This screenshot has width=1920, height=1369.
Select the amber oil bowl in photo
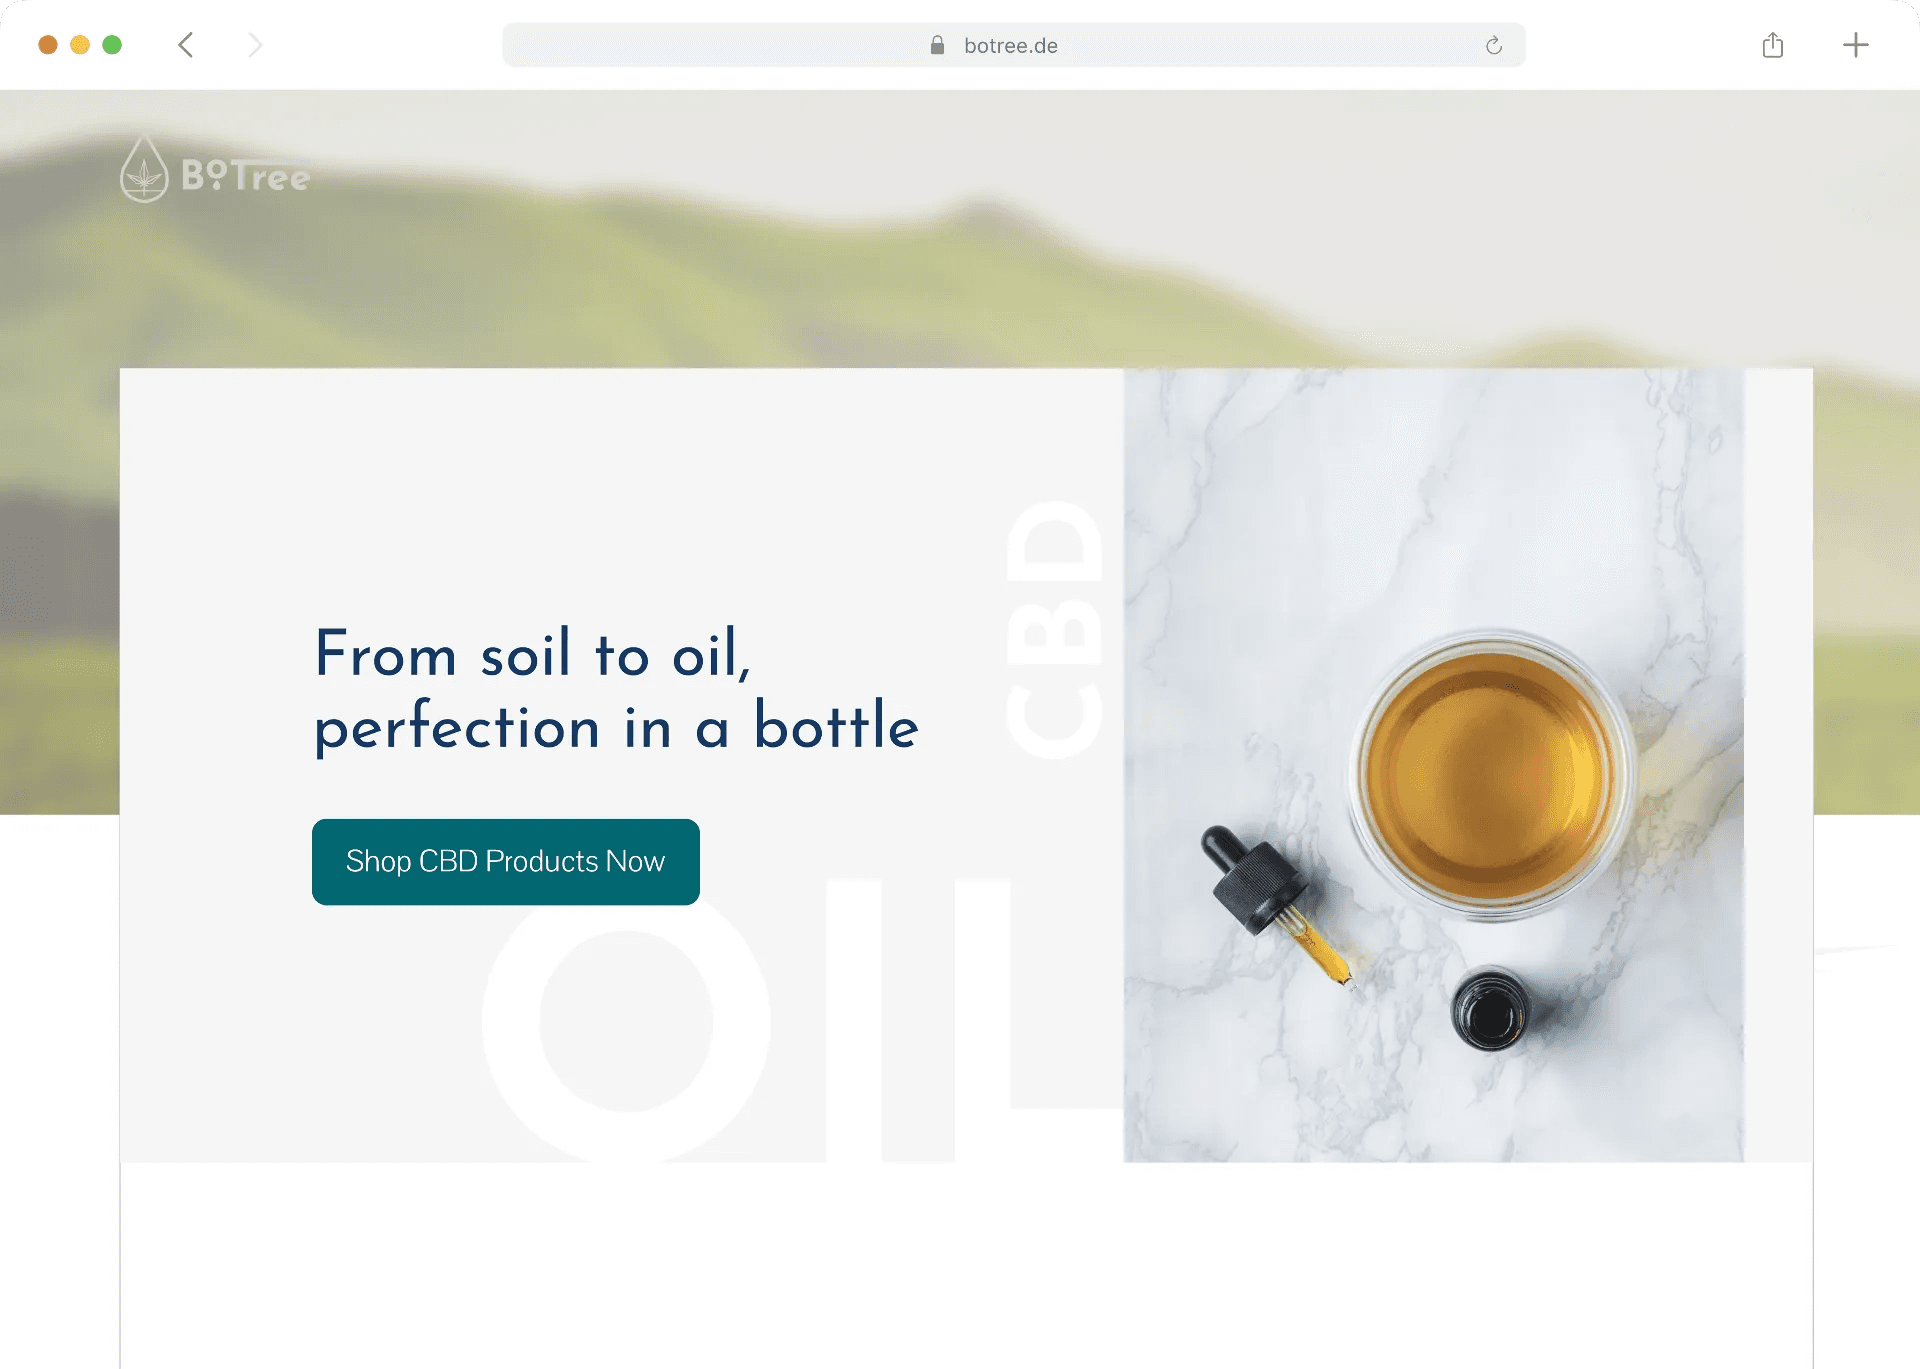point(1491,775)
